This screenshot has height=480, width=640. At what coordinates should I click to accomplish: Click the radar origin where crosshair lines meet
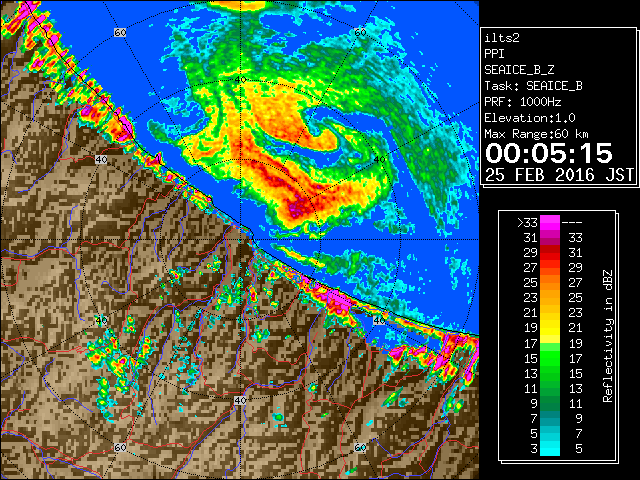(240, 240)
